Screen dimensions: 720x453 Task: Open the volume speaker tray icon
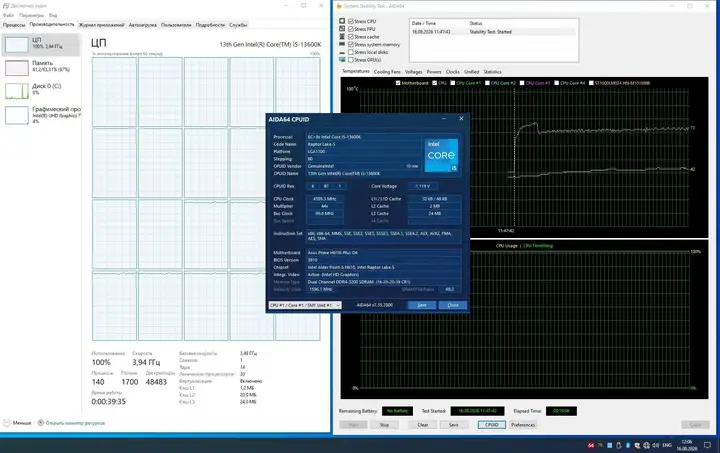656,445
